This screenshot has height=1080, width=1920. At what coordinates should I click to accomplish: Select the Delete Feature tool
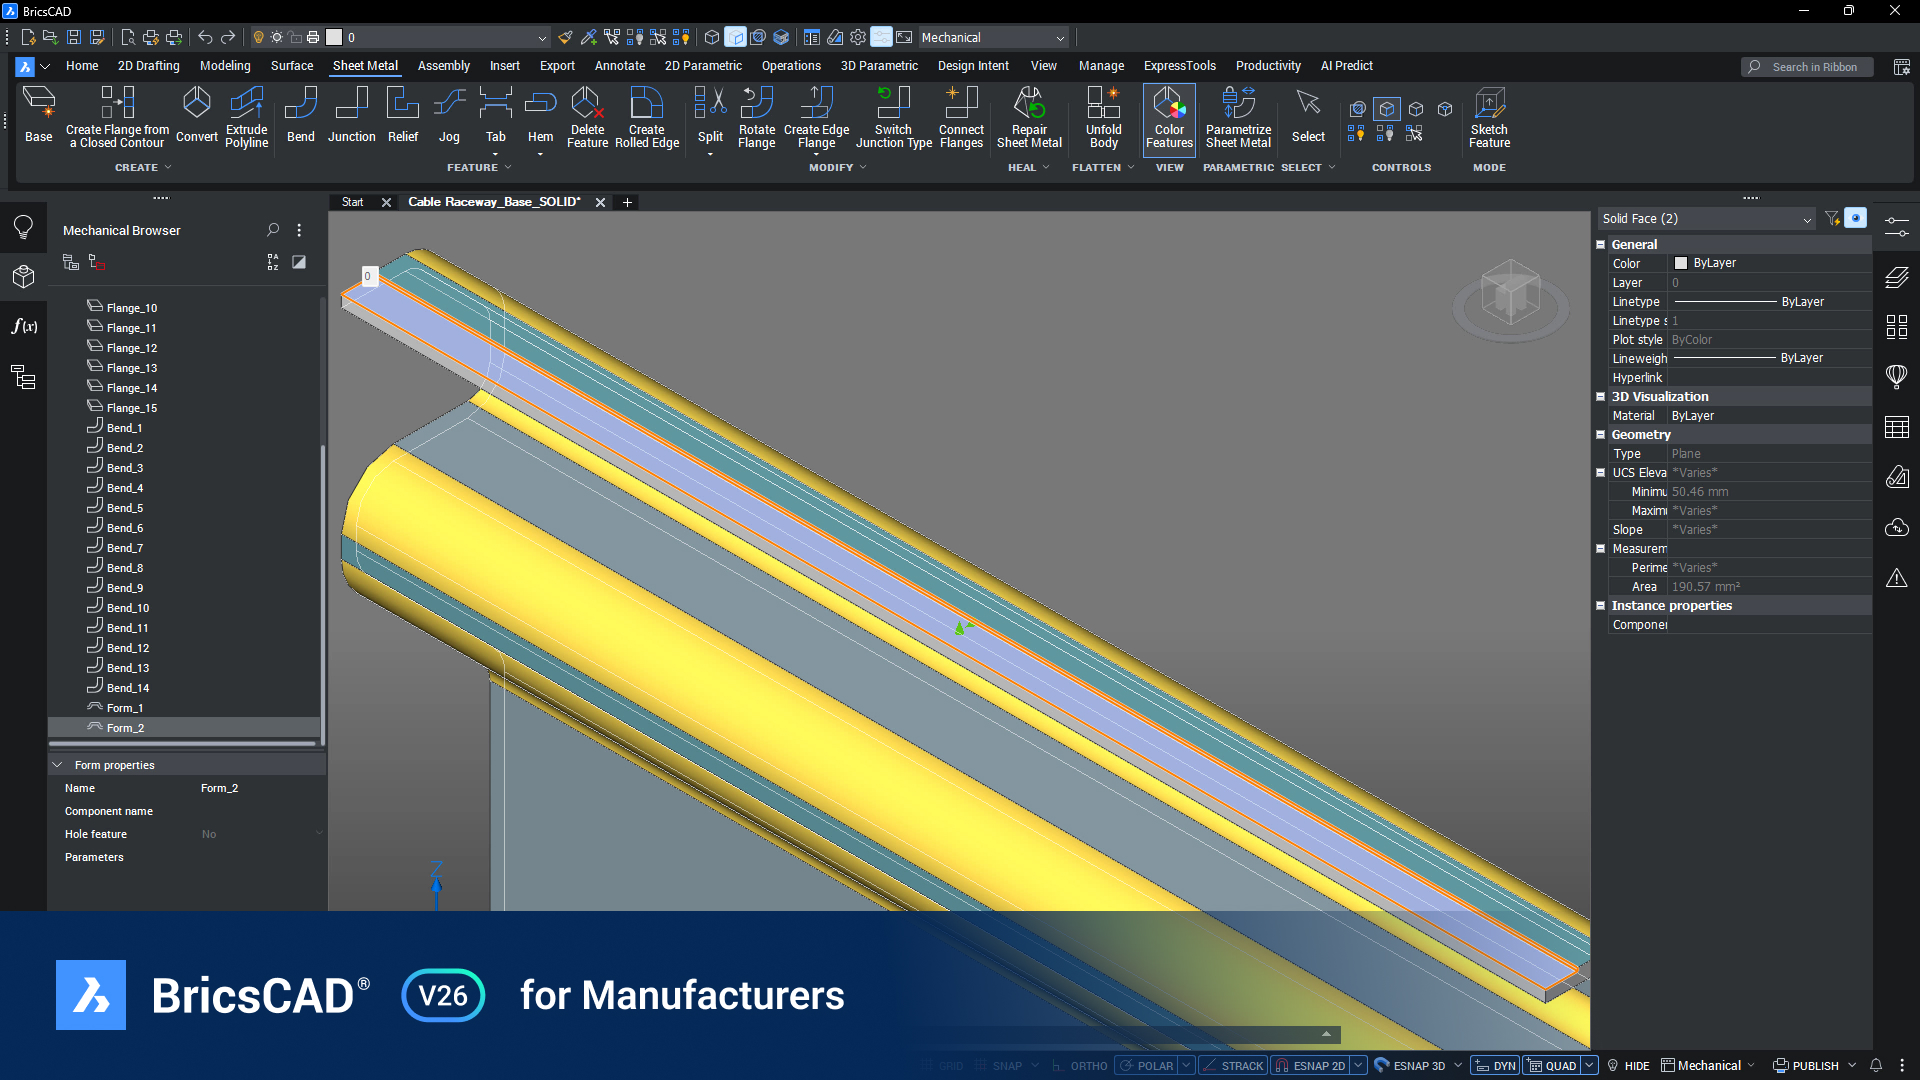coord(587,115)
